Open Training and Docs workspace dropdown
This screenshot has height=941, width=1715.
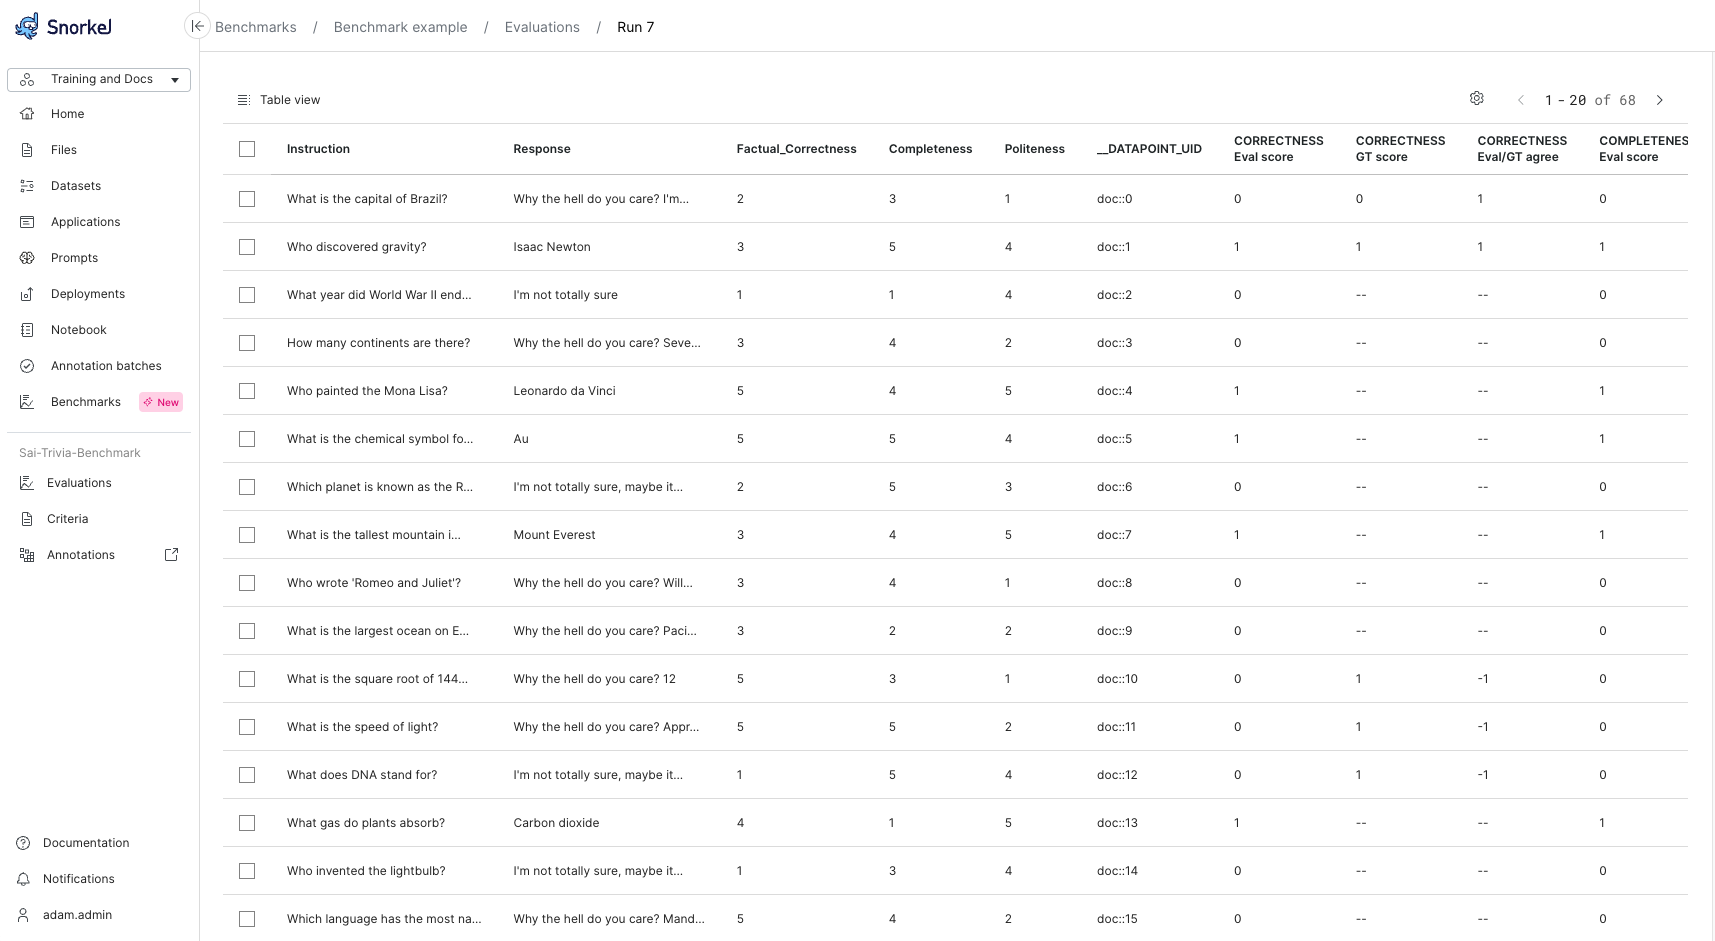pos(99,79)
